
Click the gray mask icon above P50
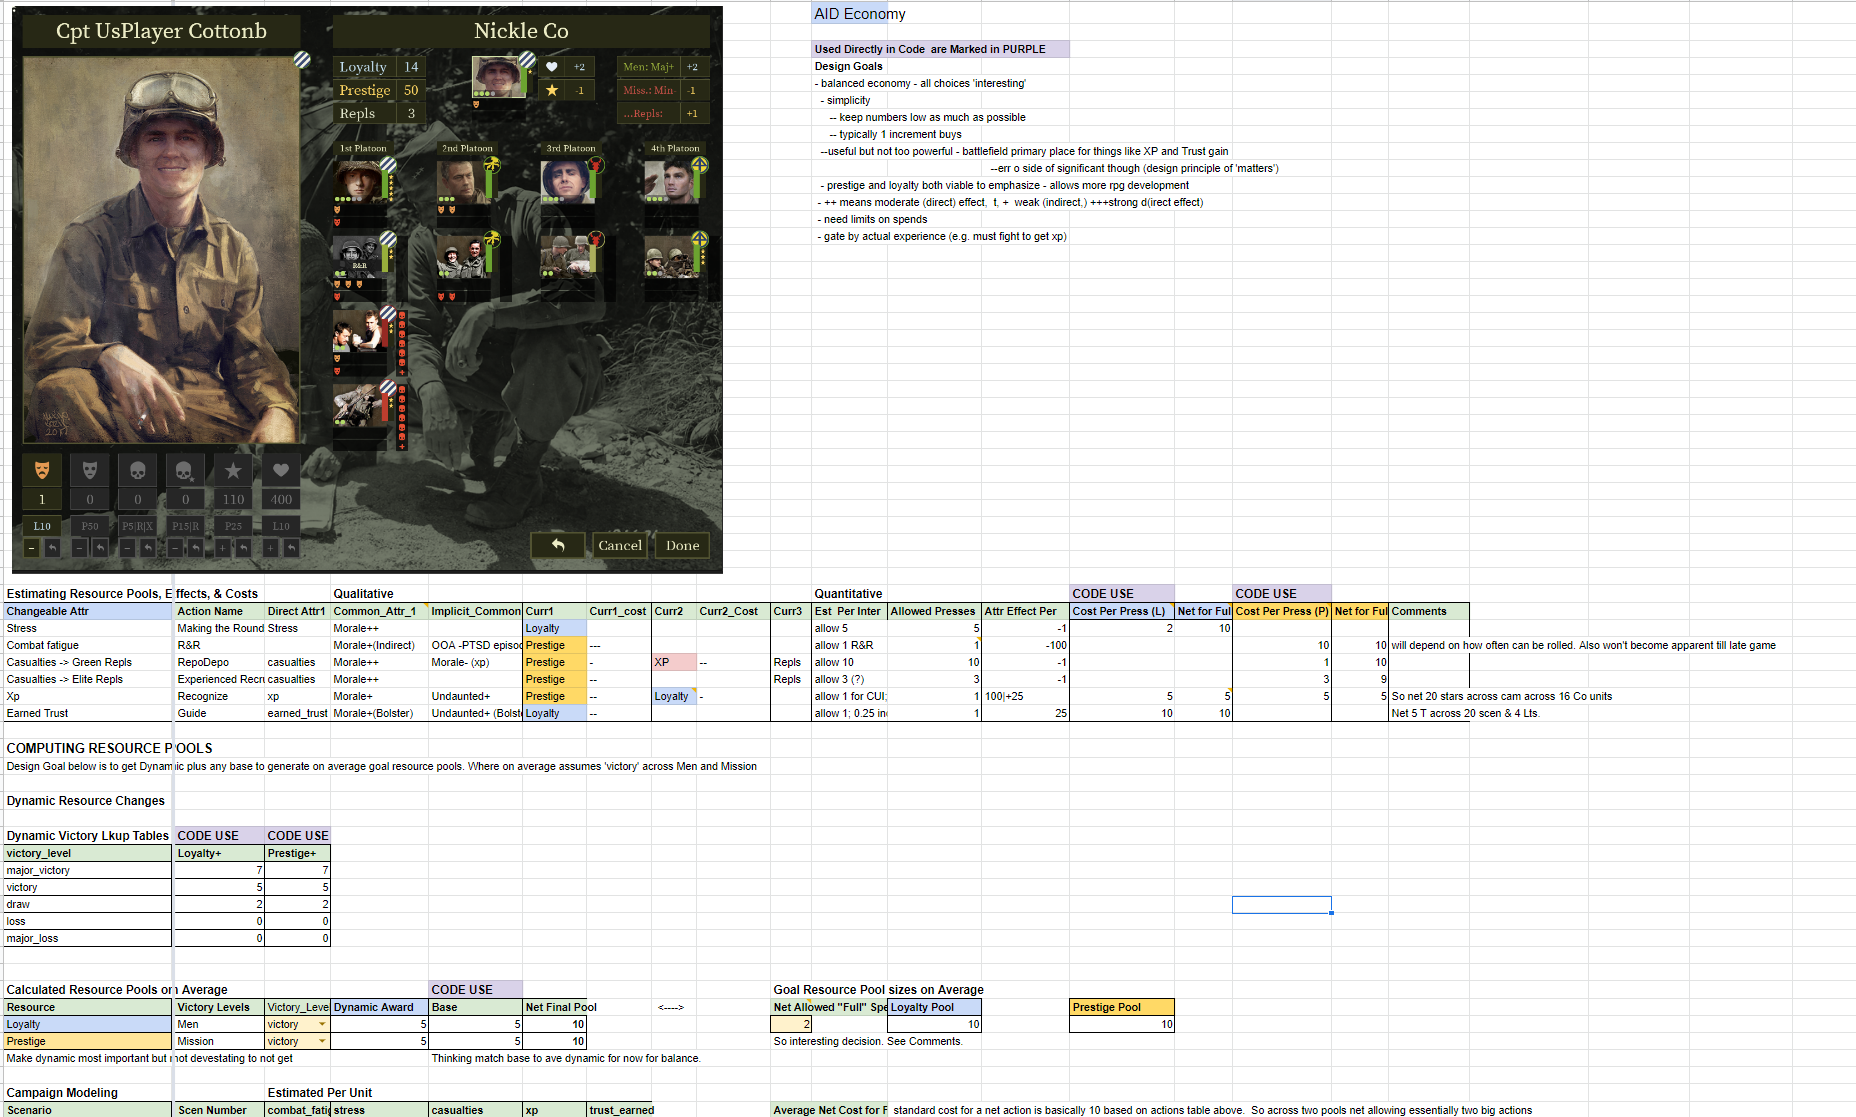pos(90,469)
